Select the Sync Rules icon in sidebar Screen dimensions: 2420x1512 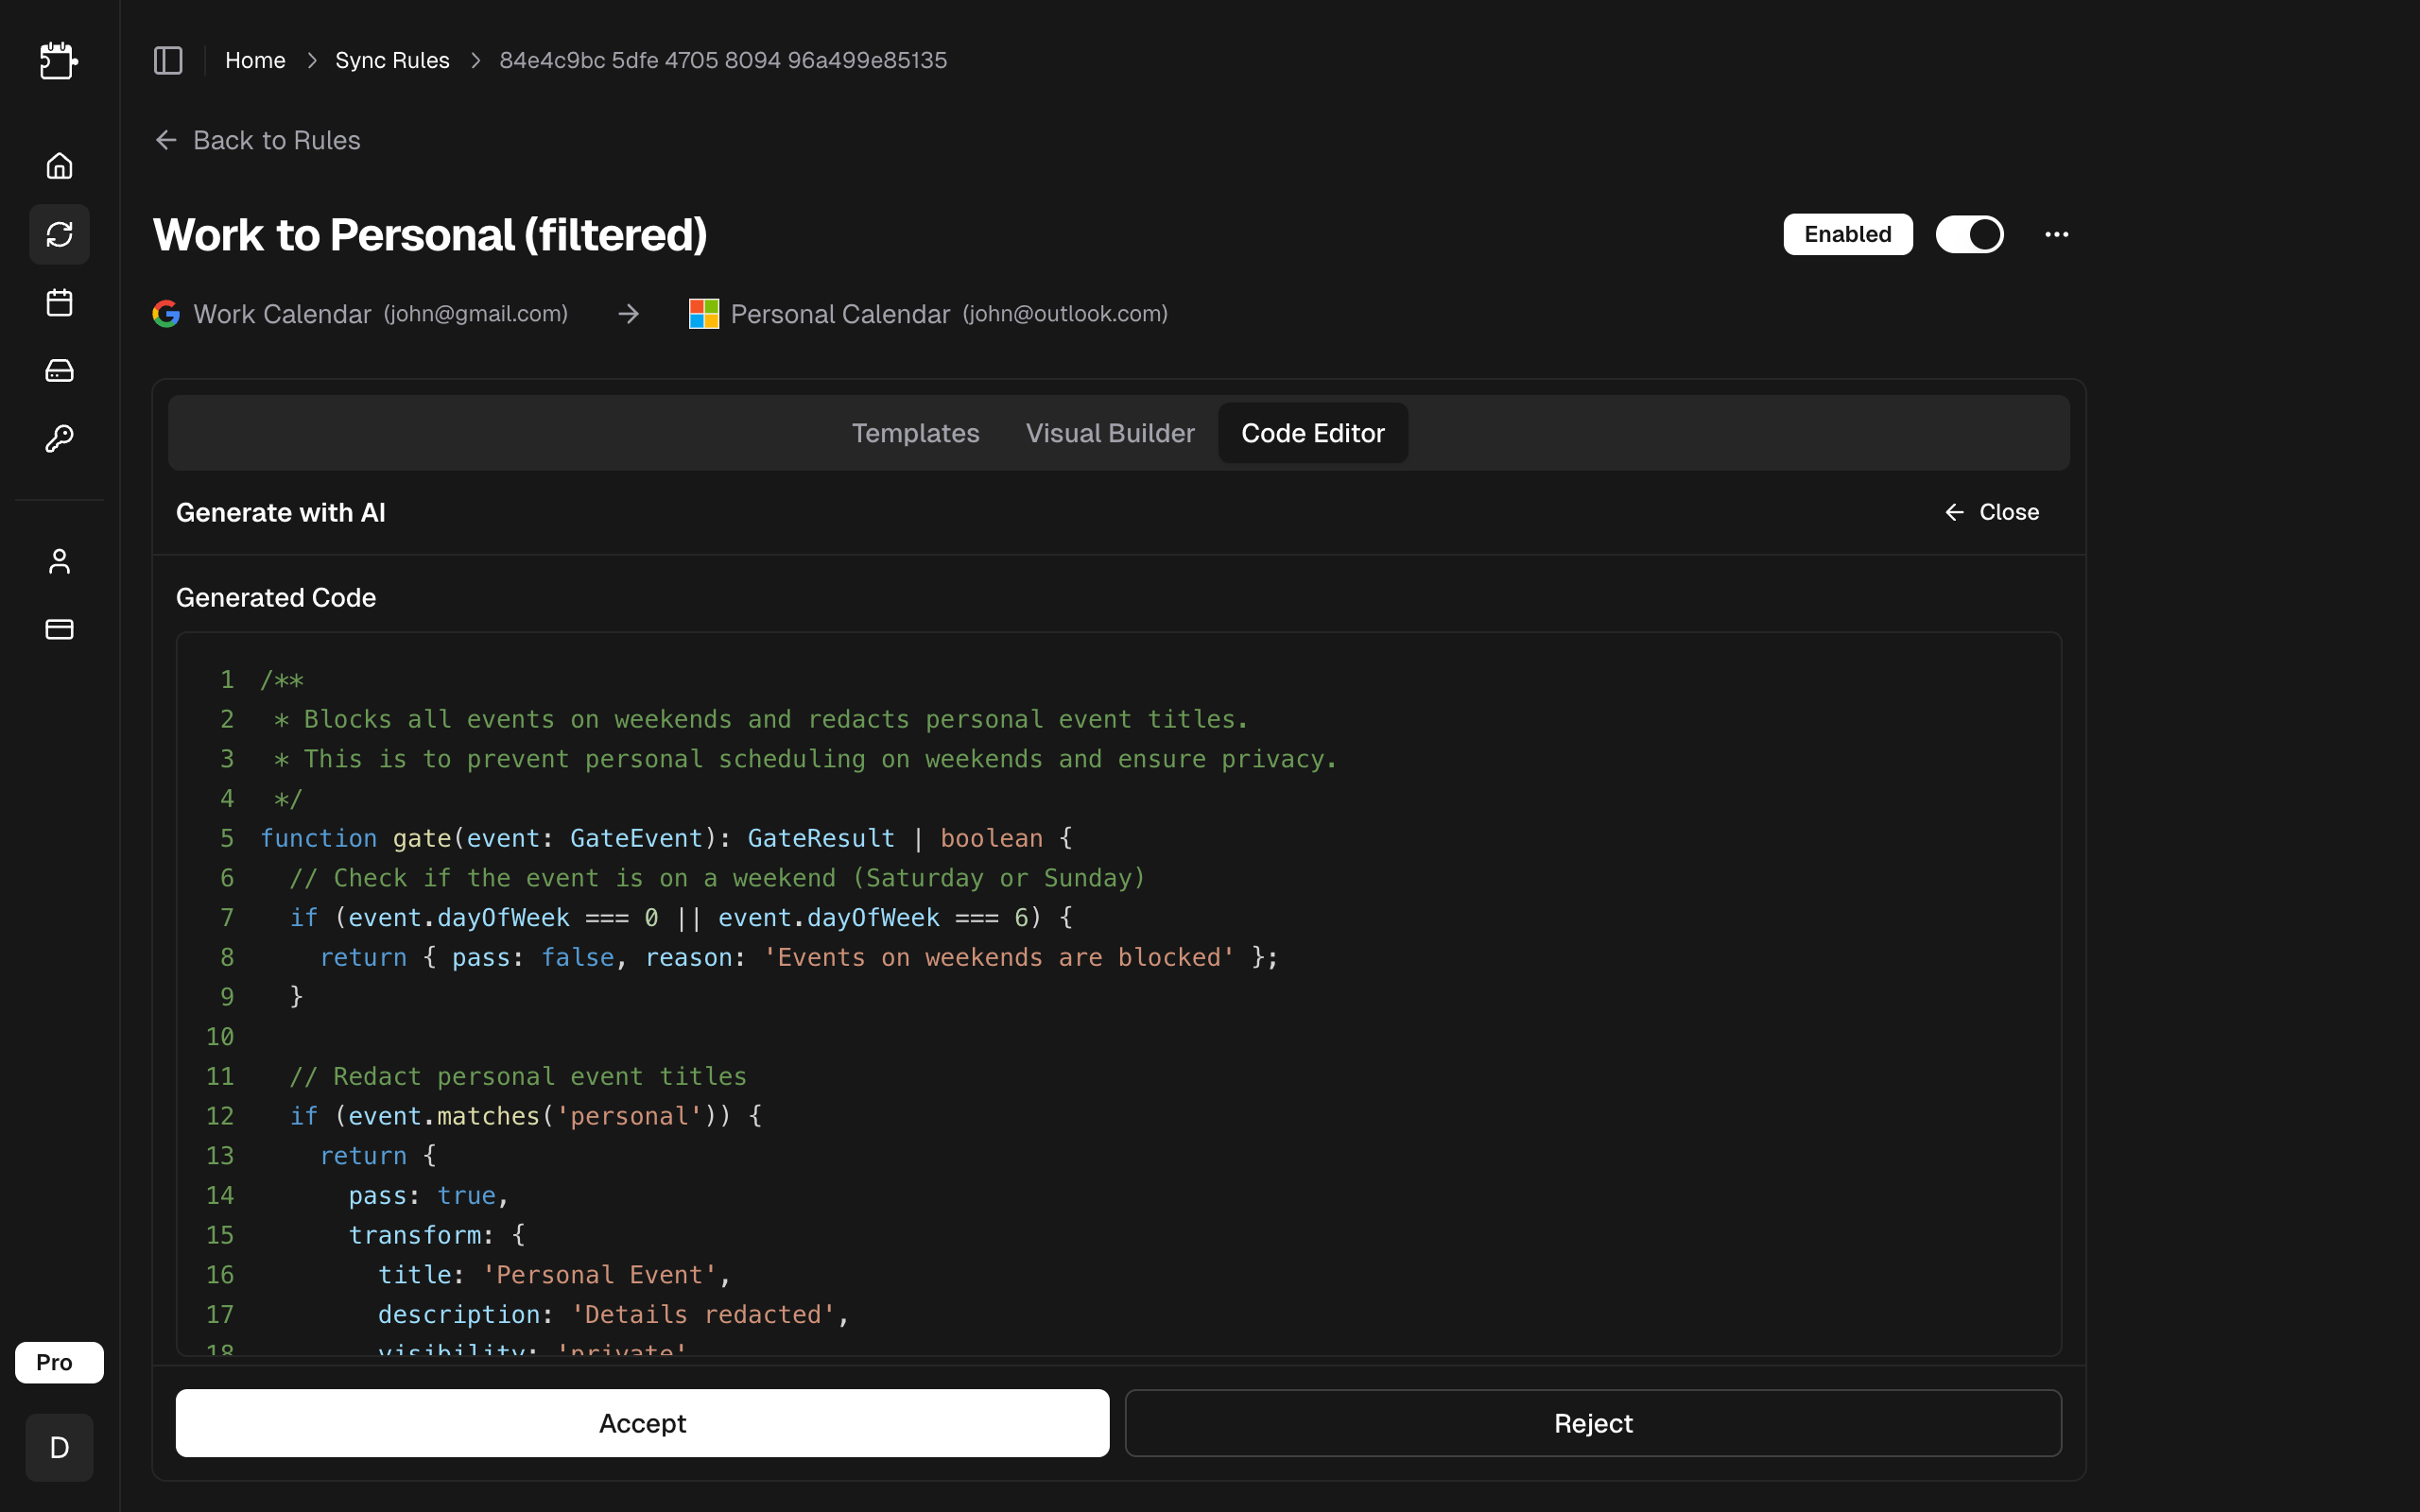pyautogui.click(x=58, y=234)
